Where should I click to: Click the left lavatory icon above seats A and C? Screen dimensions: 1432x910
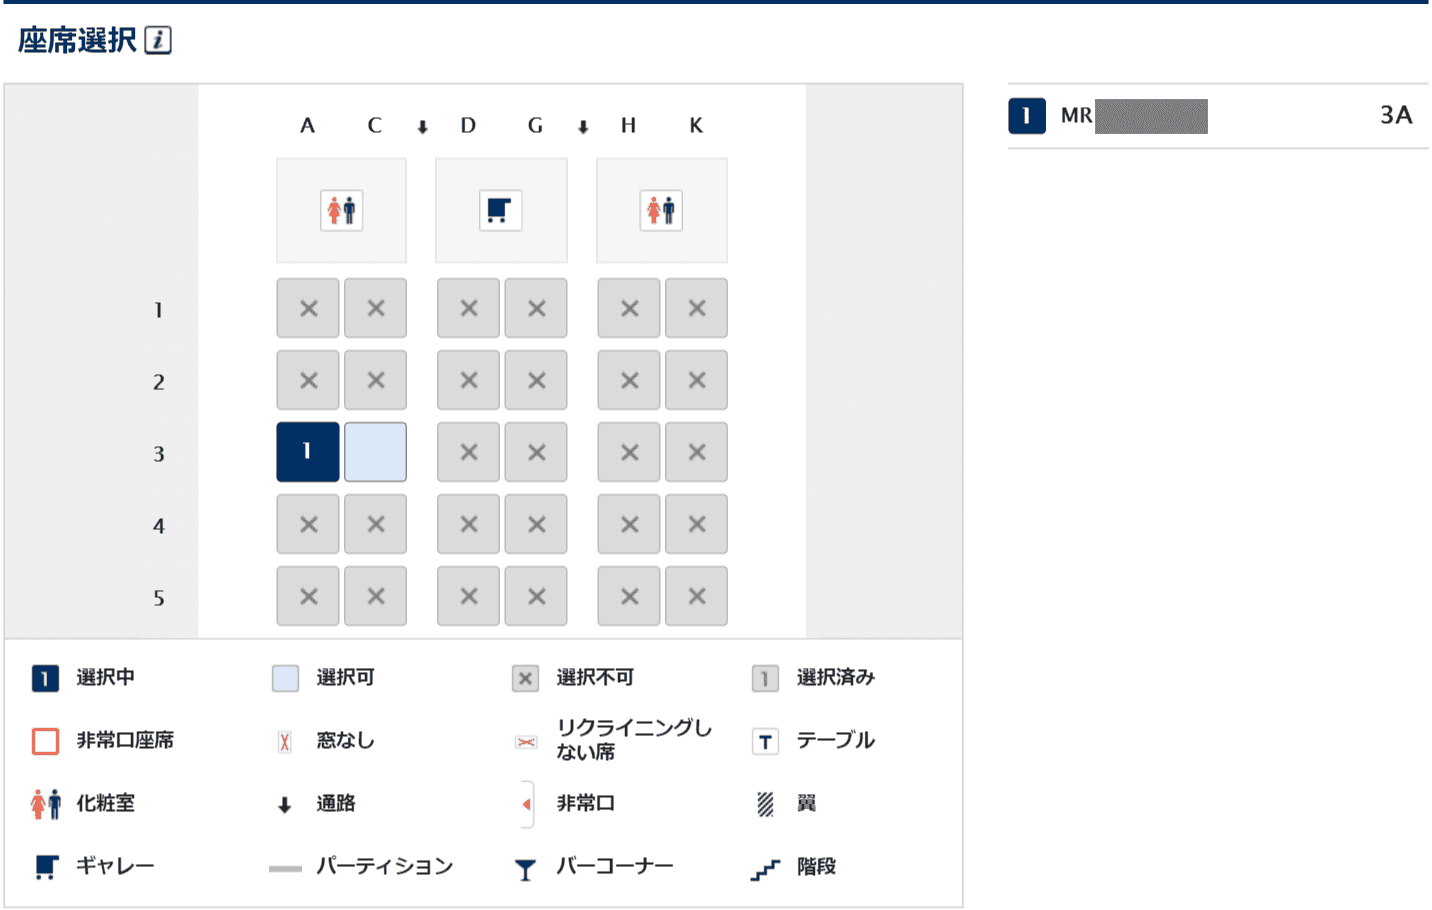[x=341, y=211]
